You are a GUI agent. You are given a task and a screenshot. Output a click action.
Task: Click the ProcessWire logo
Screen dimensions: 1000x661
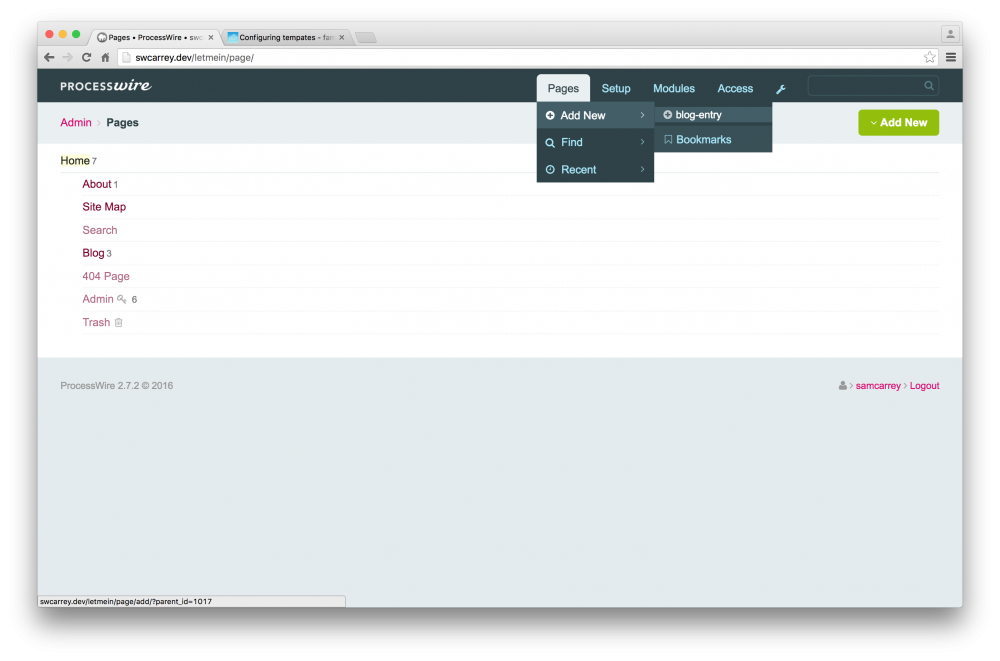click(x=104, y=86)
